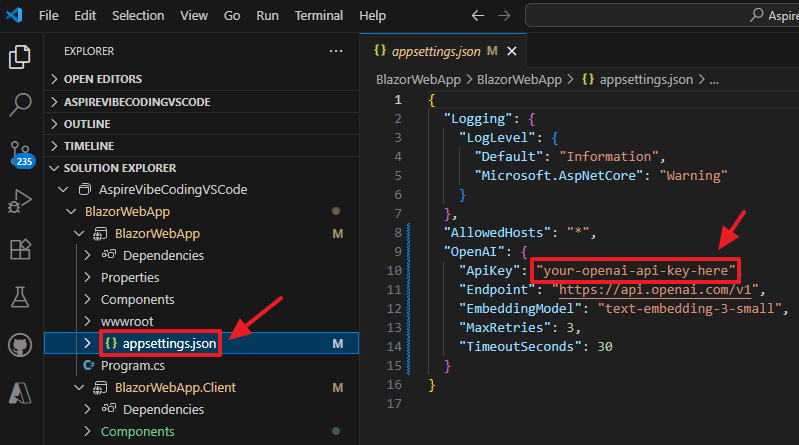Click the command center search box
799x445 pixels.
pyautogui.click(x=662, y=15)
